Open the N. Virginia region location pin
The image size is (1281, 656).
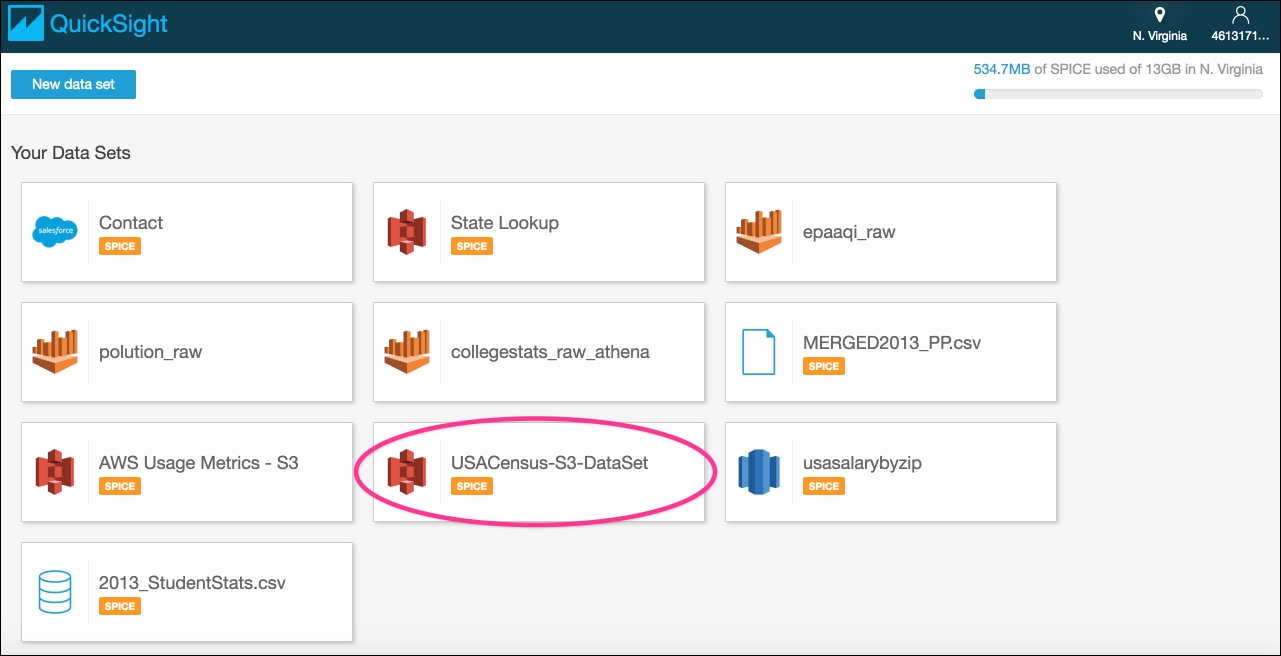point(1159,15)
